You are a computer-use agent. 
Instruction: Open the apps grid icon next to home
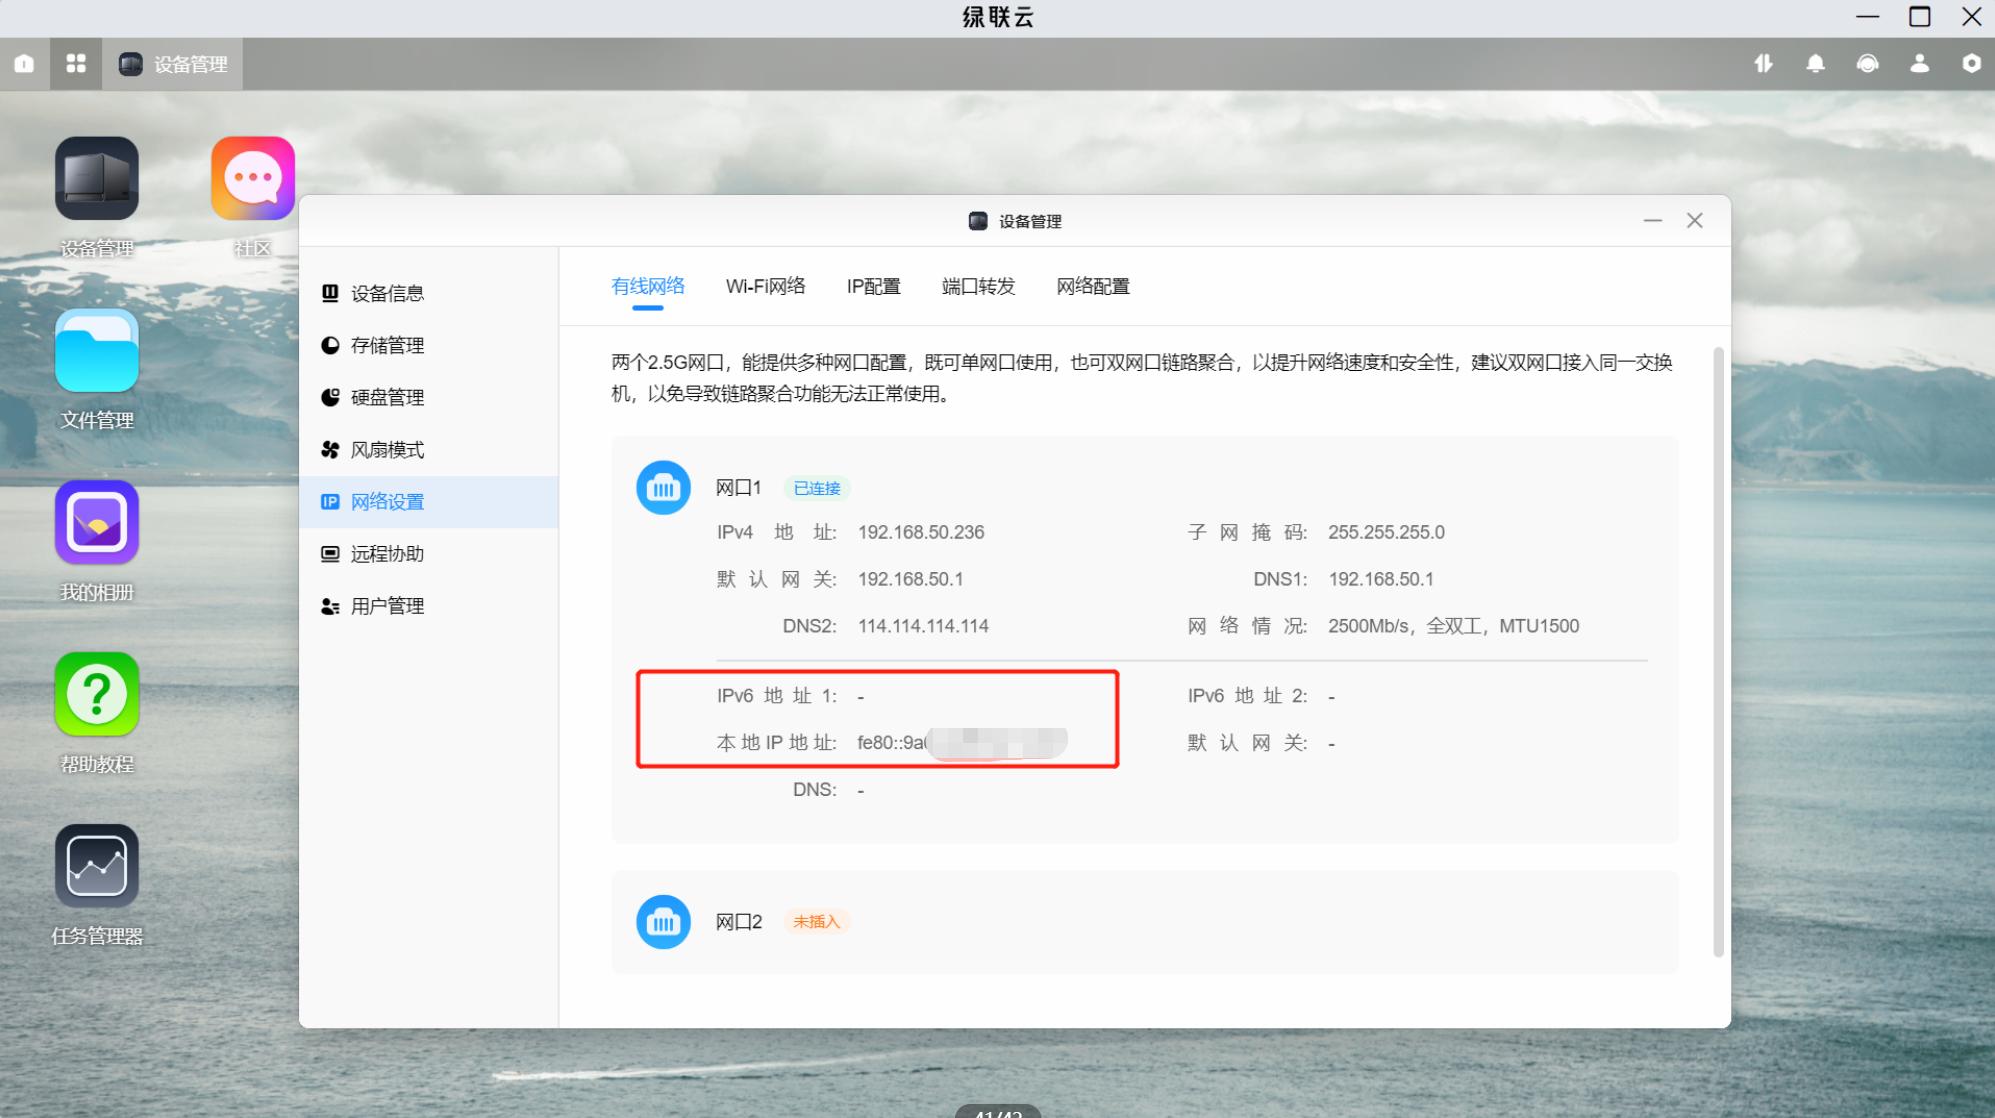76,63
